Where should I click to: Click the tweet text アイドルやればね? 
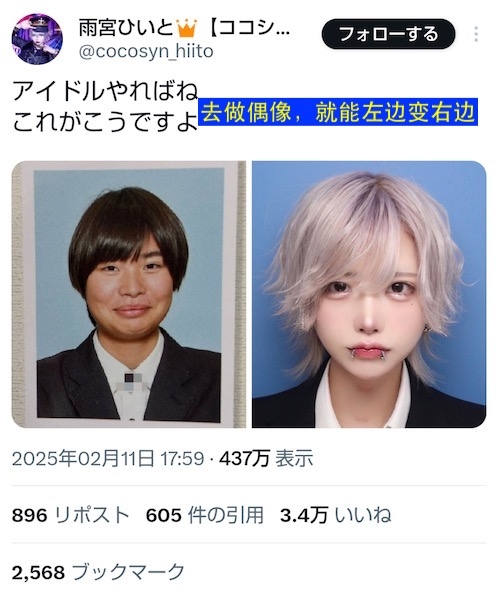click(105, 92)
